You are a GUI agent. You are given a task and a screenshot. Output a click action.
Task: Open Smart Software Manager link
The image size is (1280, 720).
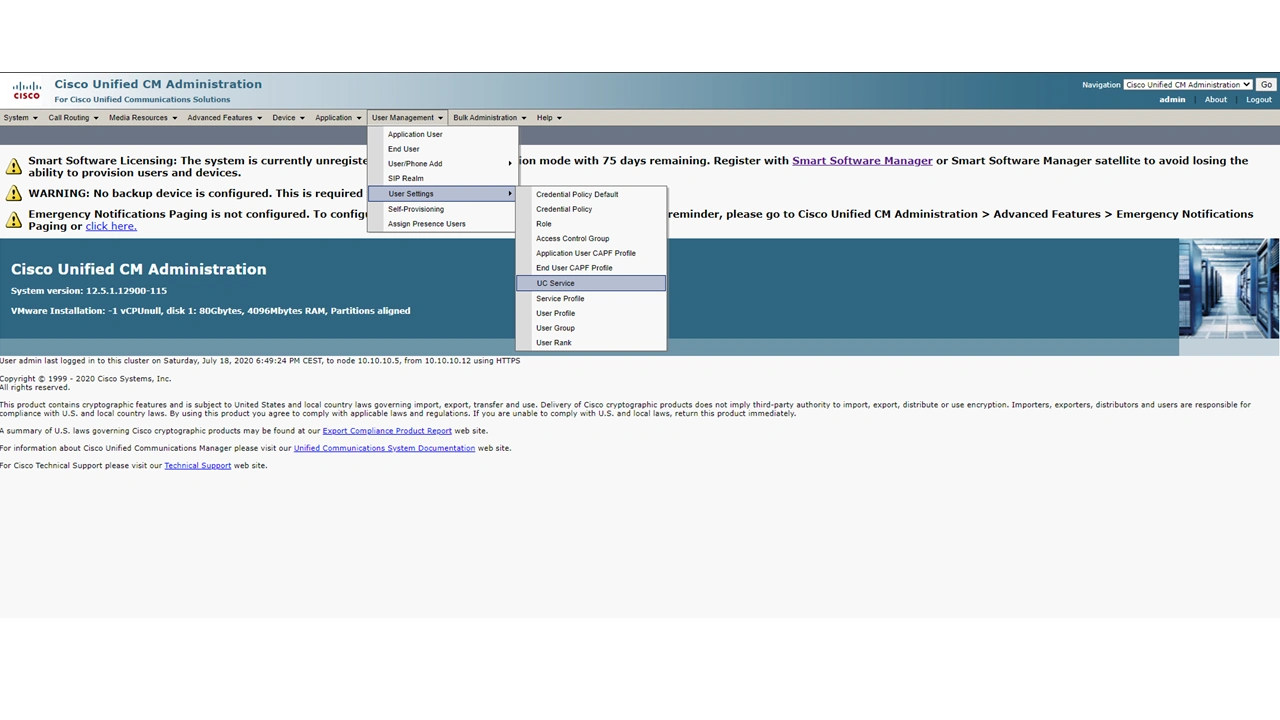[x=862, y=160]
